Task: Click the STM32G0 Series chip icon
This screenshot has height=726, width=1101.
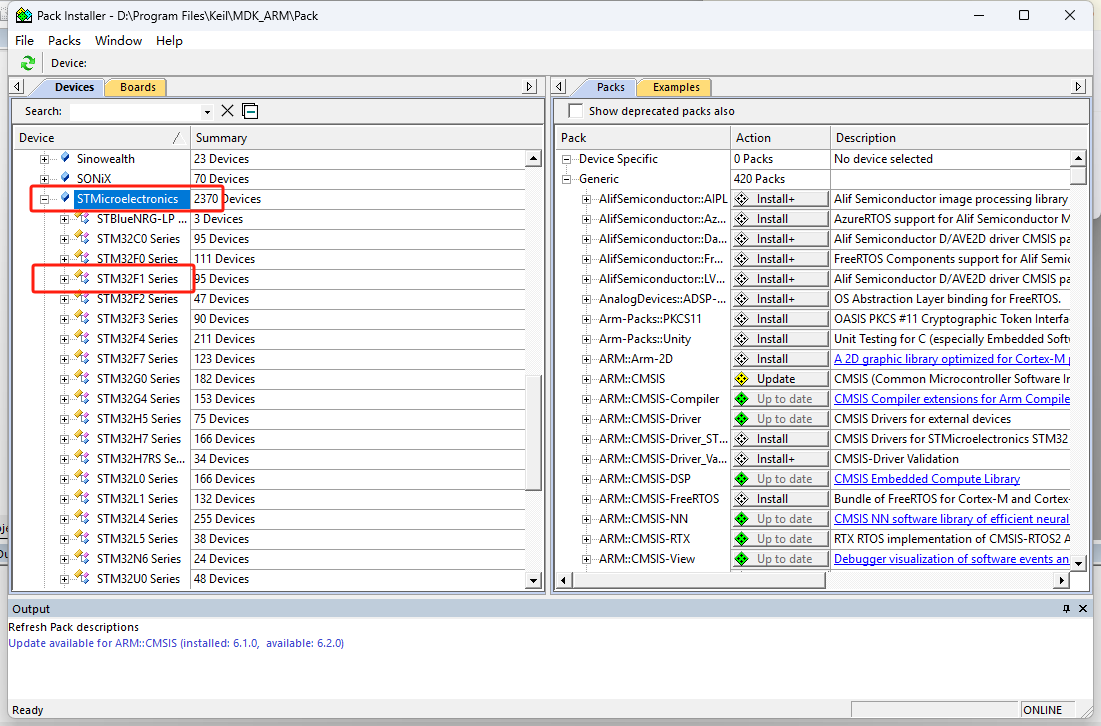Action: [x=83, y=378]
